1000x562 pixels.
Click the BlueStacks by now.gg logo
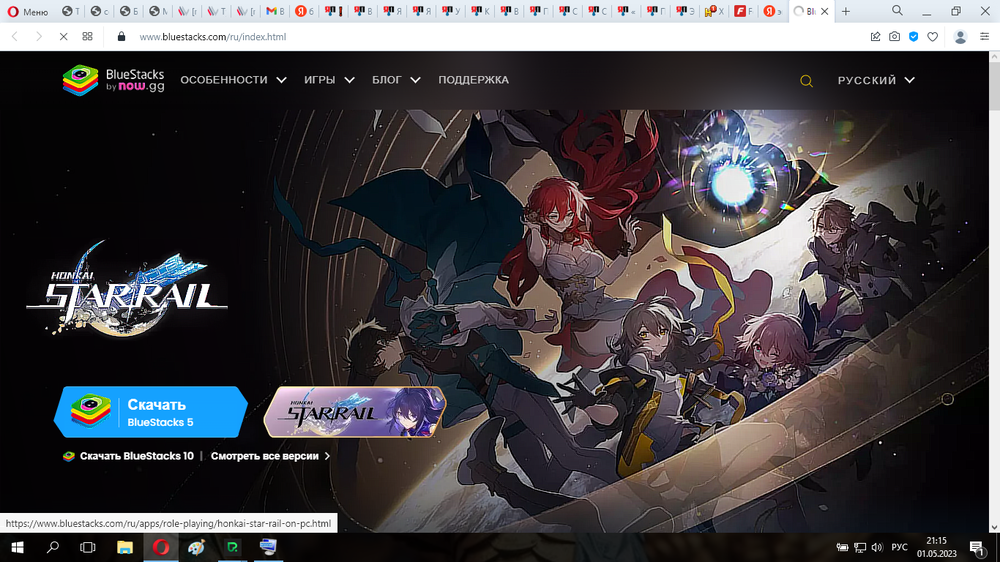tap(114, 80)
